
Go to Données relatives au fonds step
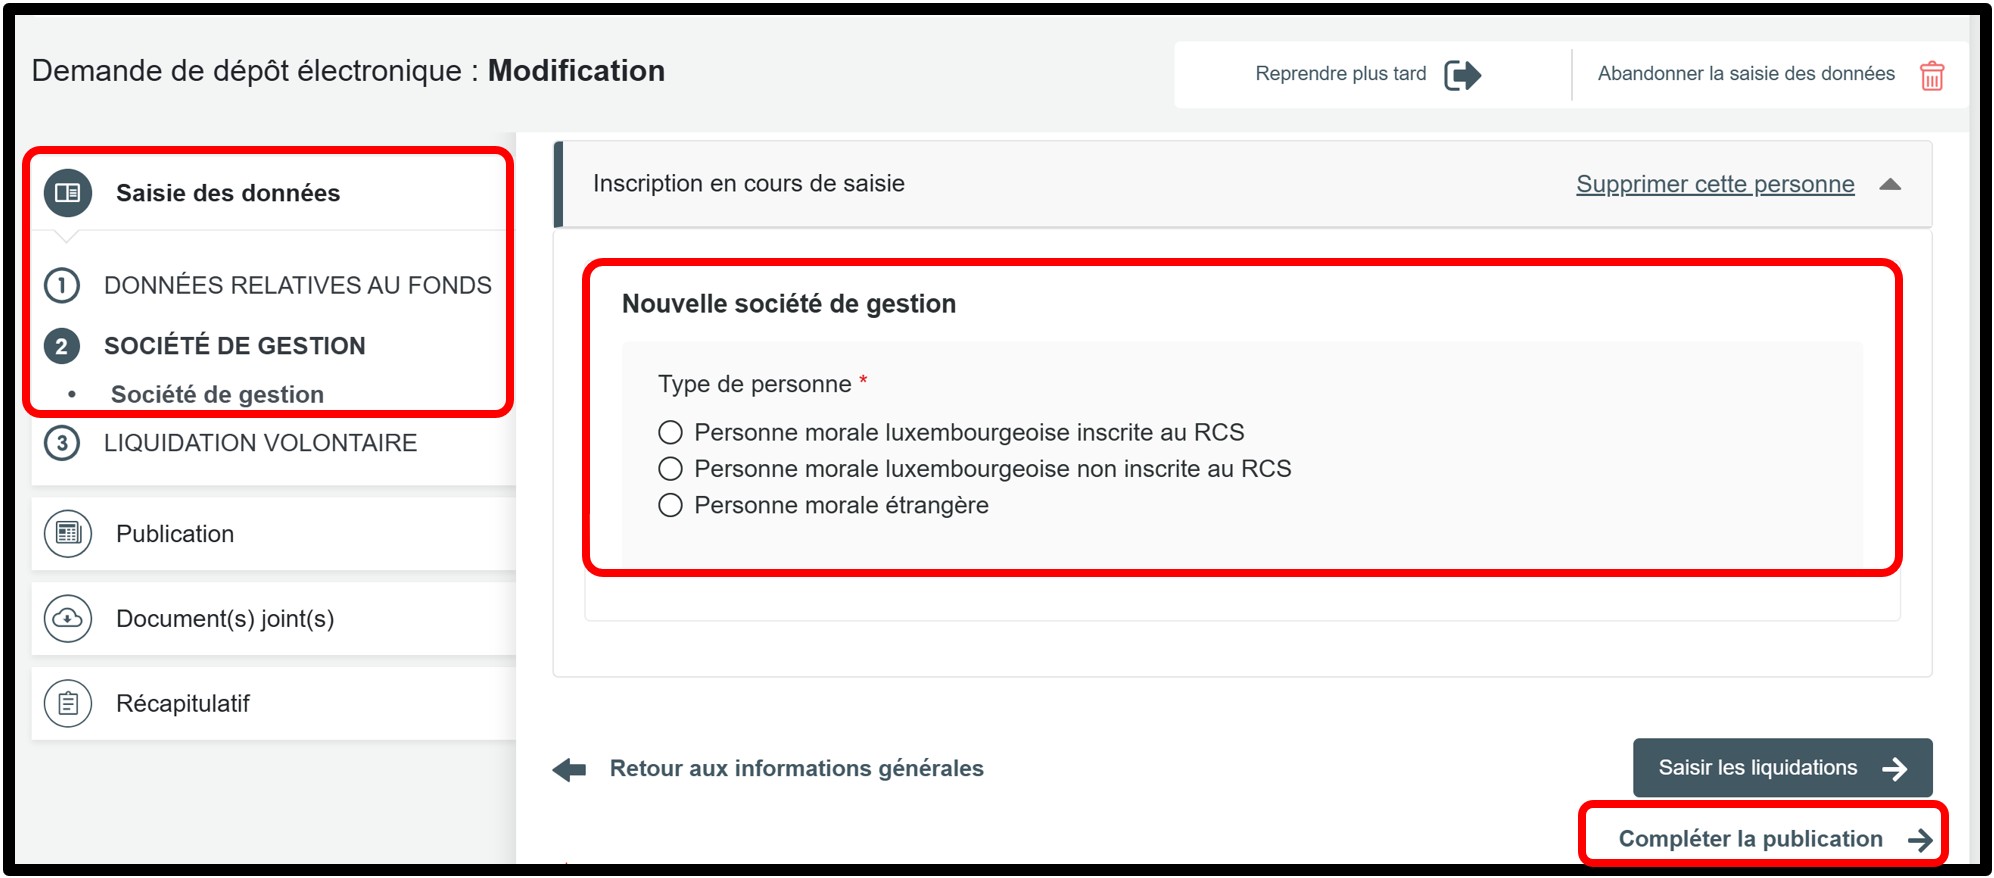pyautogui.click(x=297, y=286)
